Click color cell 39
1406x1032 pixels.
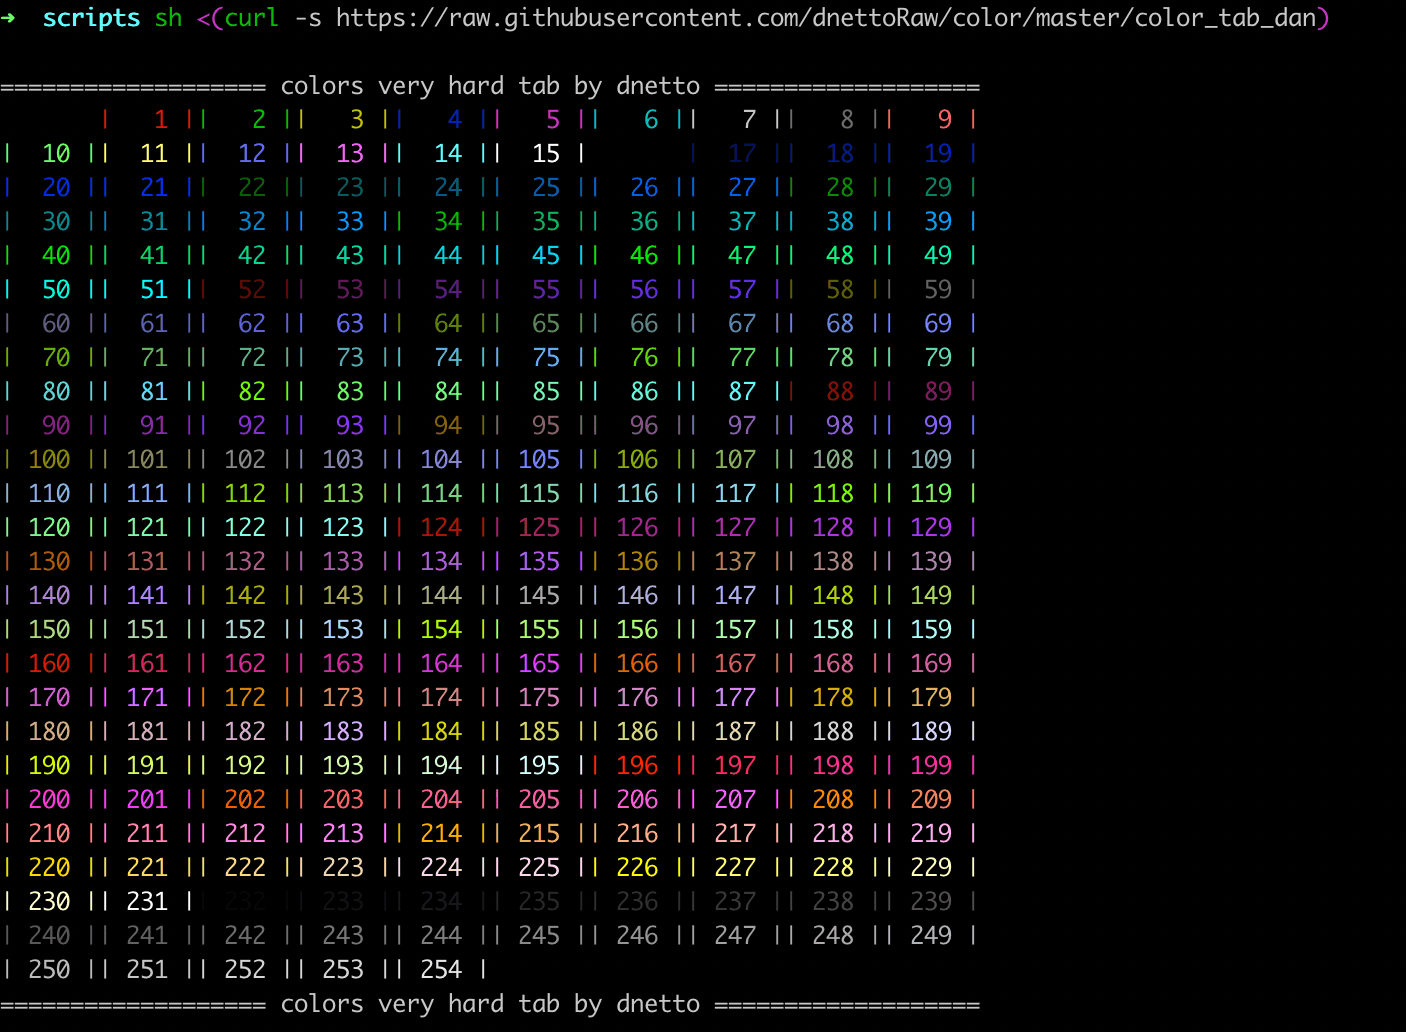(x=938, y=222)
